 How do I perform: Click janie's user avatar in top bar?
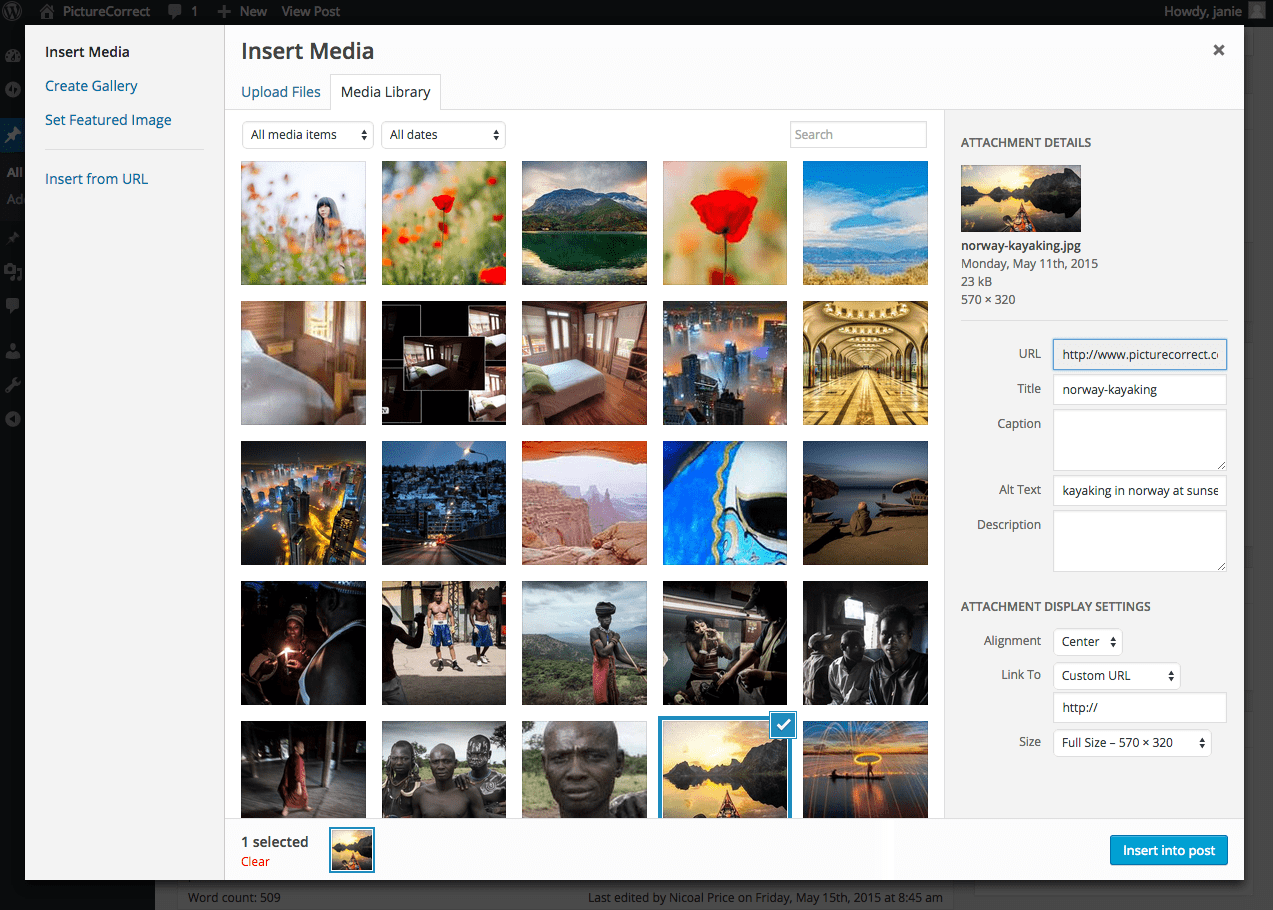point(1256,11)
